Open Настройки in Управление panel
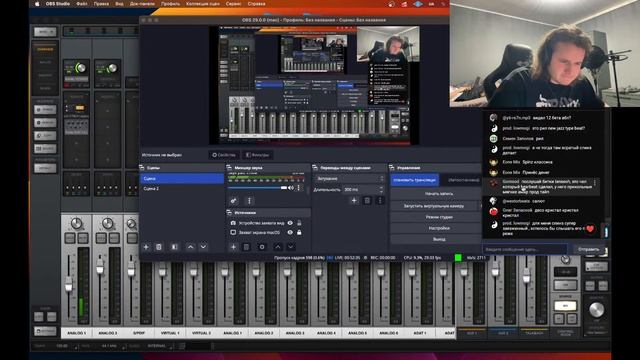 point(439,228)
